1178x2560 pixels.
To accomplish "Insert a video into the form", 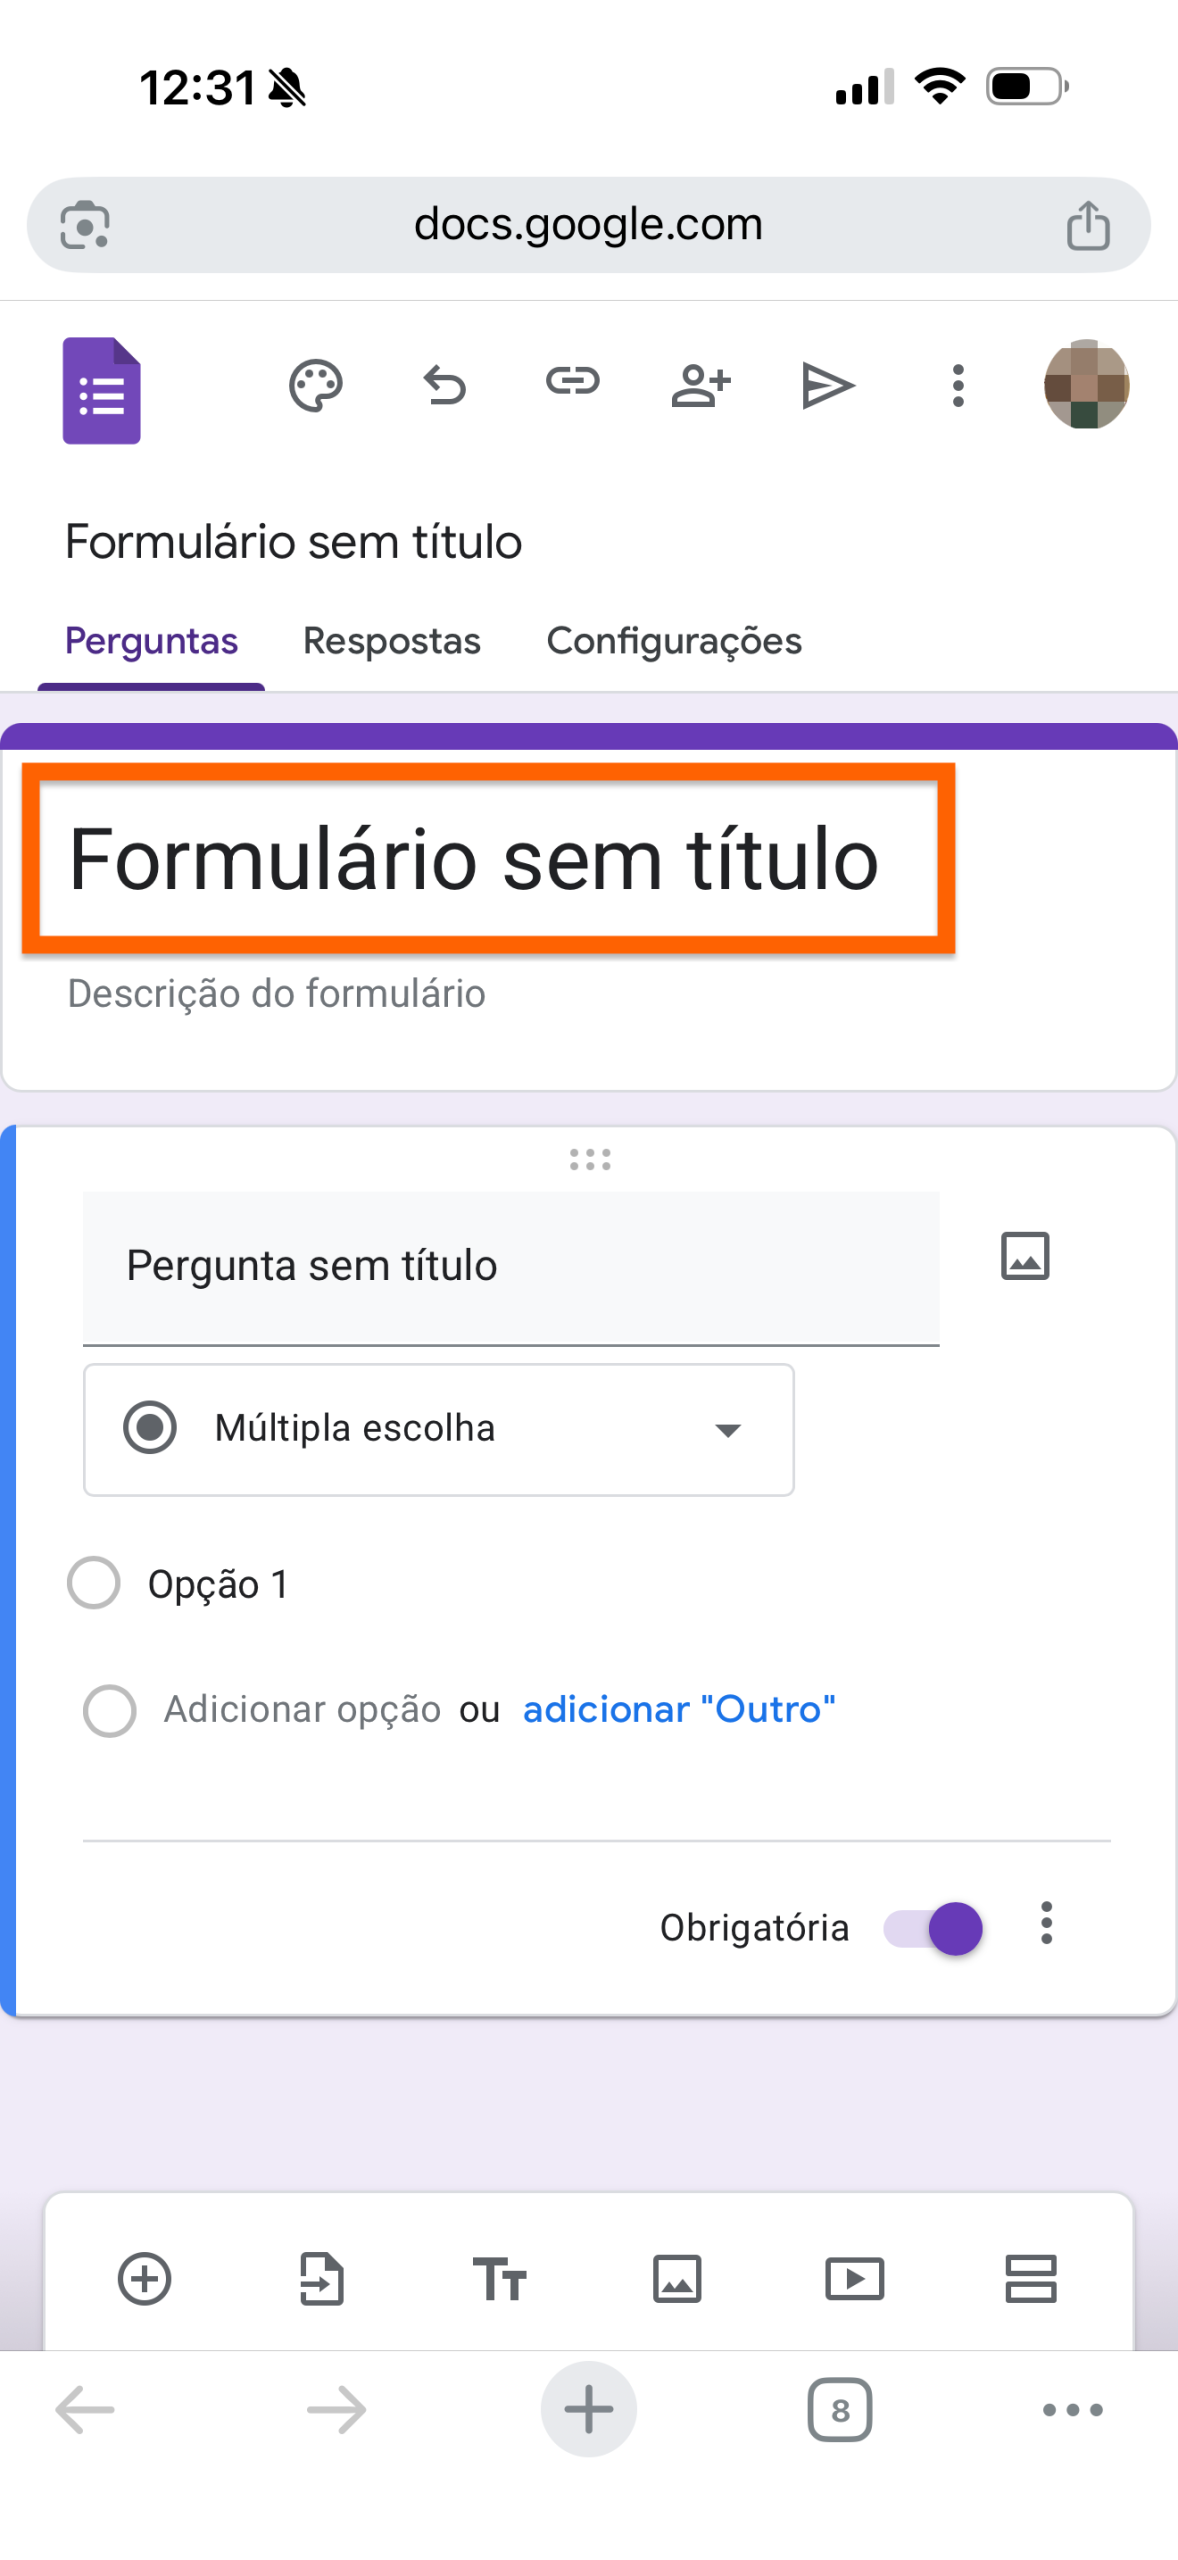I will tap(854, 2280).
